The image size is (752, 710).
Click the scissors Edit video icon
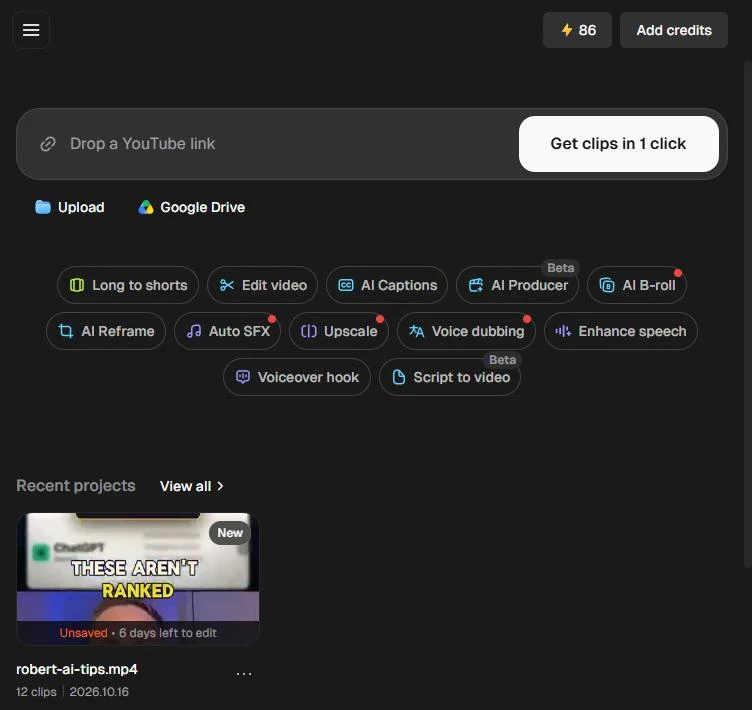coord(226,285)
